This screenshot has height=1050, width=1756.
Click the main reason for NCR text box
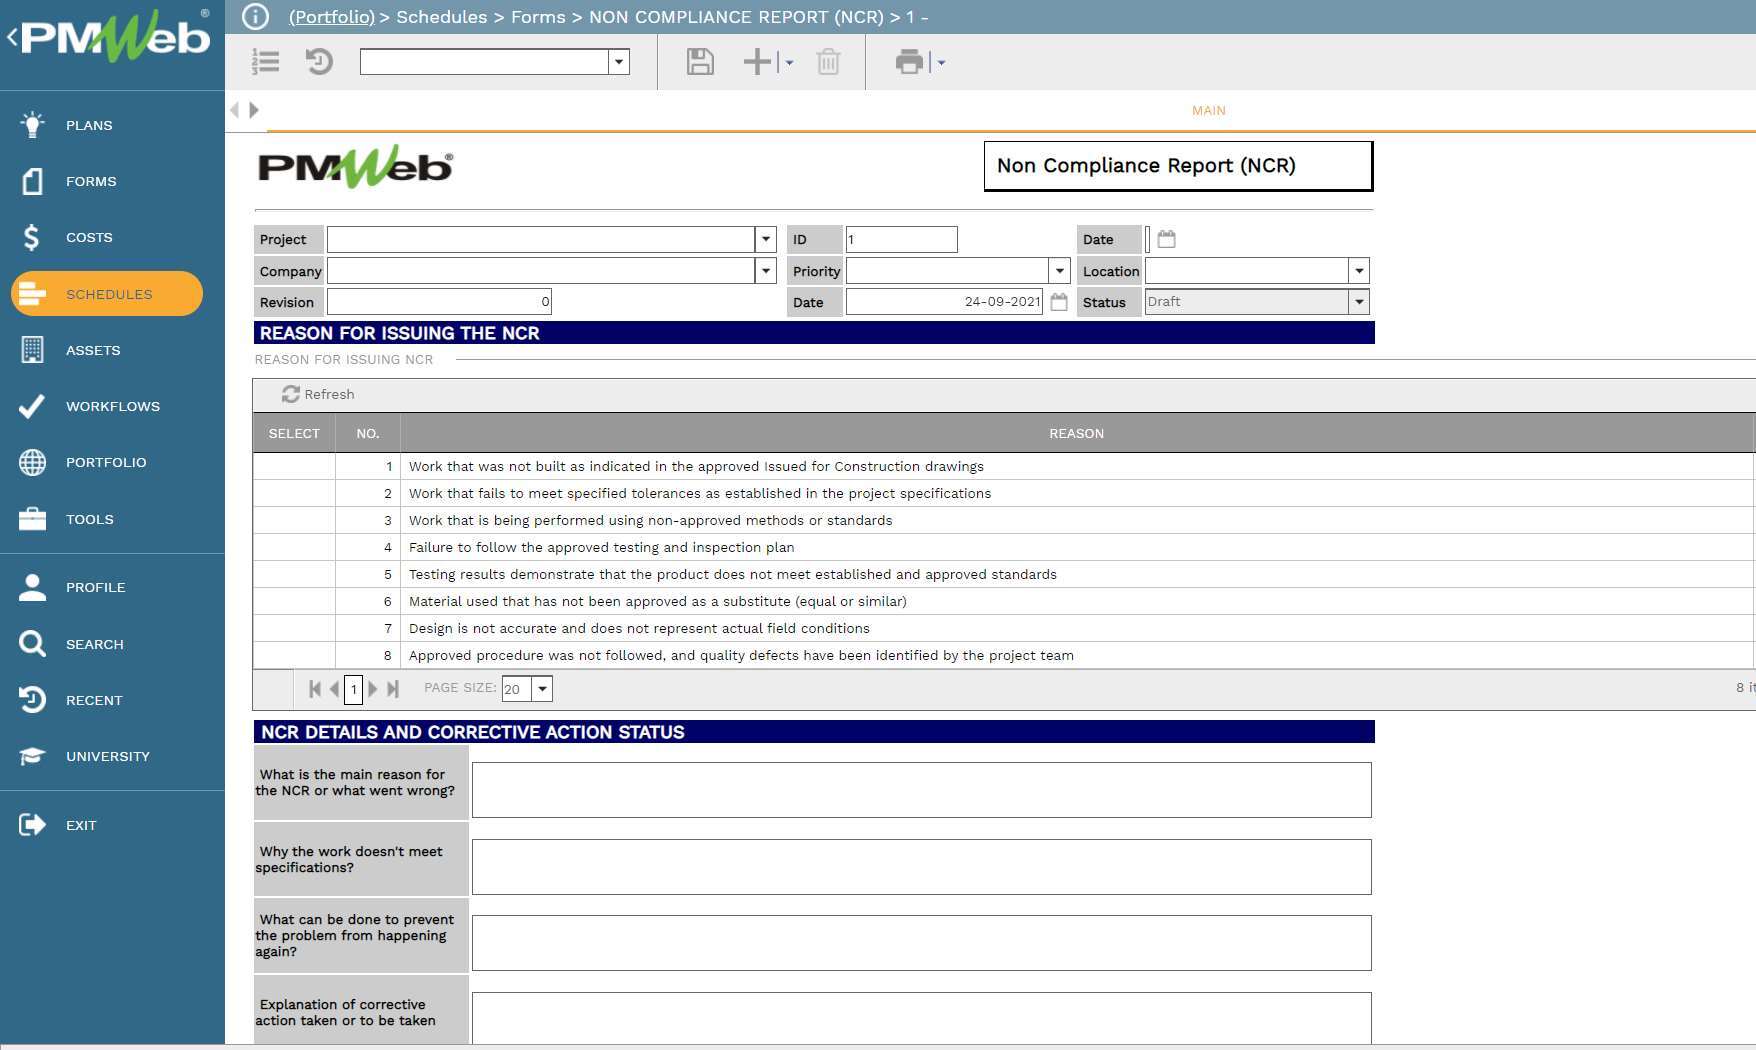tap(921, 790)
